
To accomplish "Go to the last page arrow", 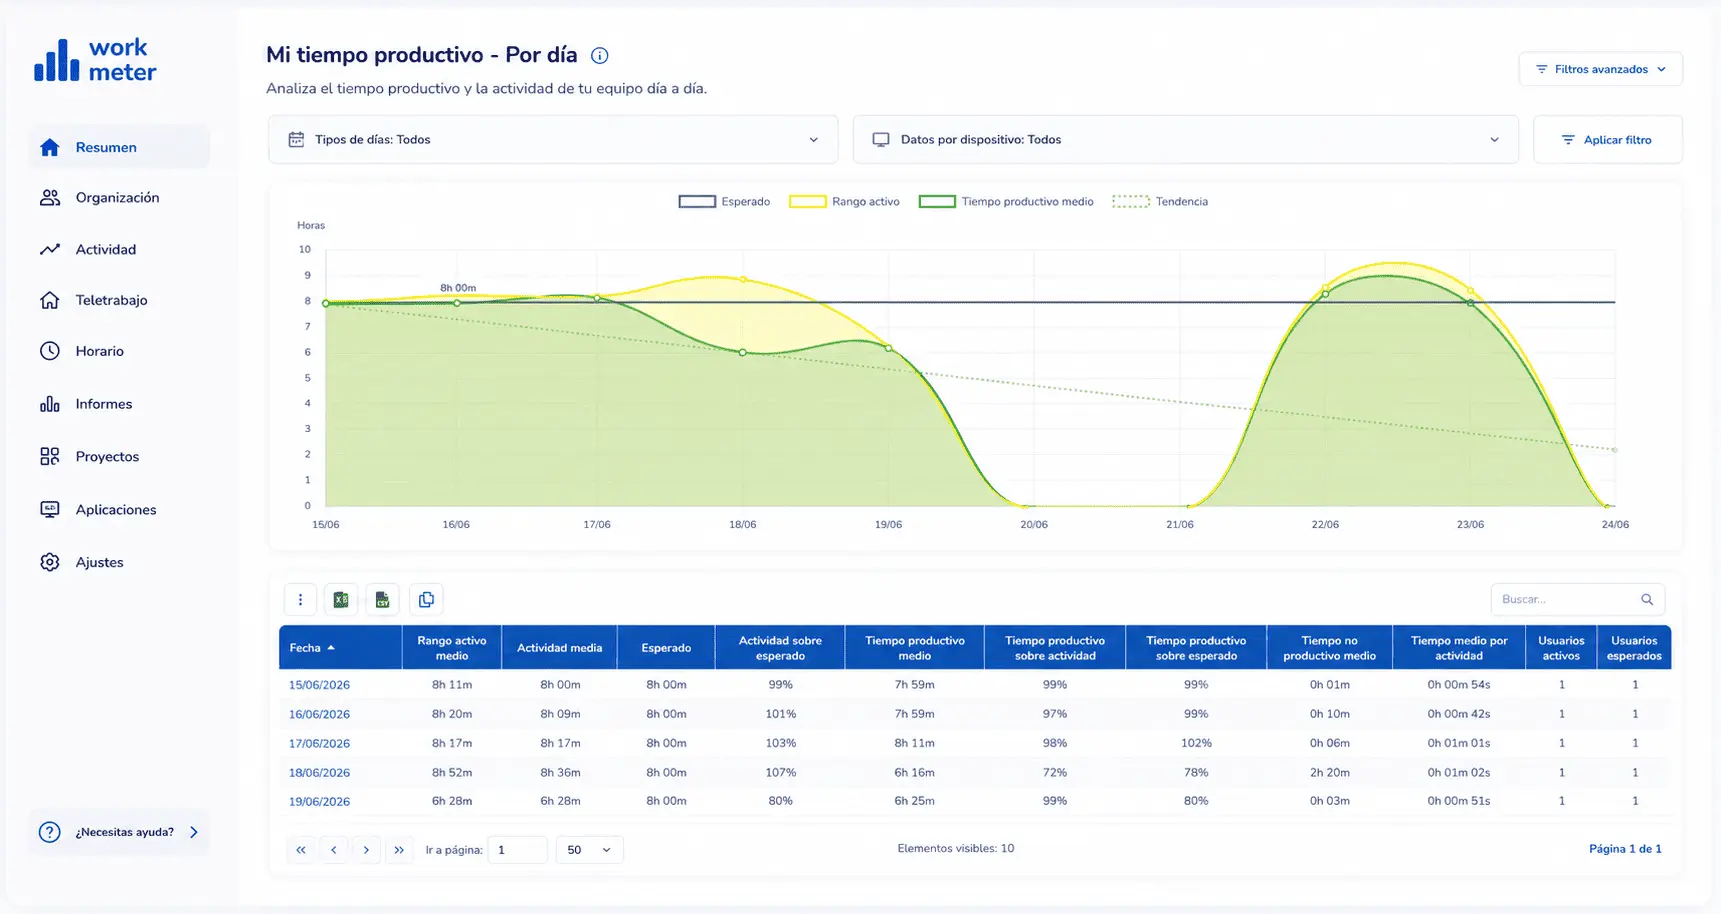I will (399, 850).
